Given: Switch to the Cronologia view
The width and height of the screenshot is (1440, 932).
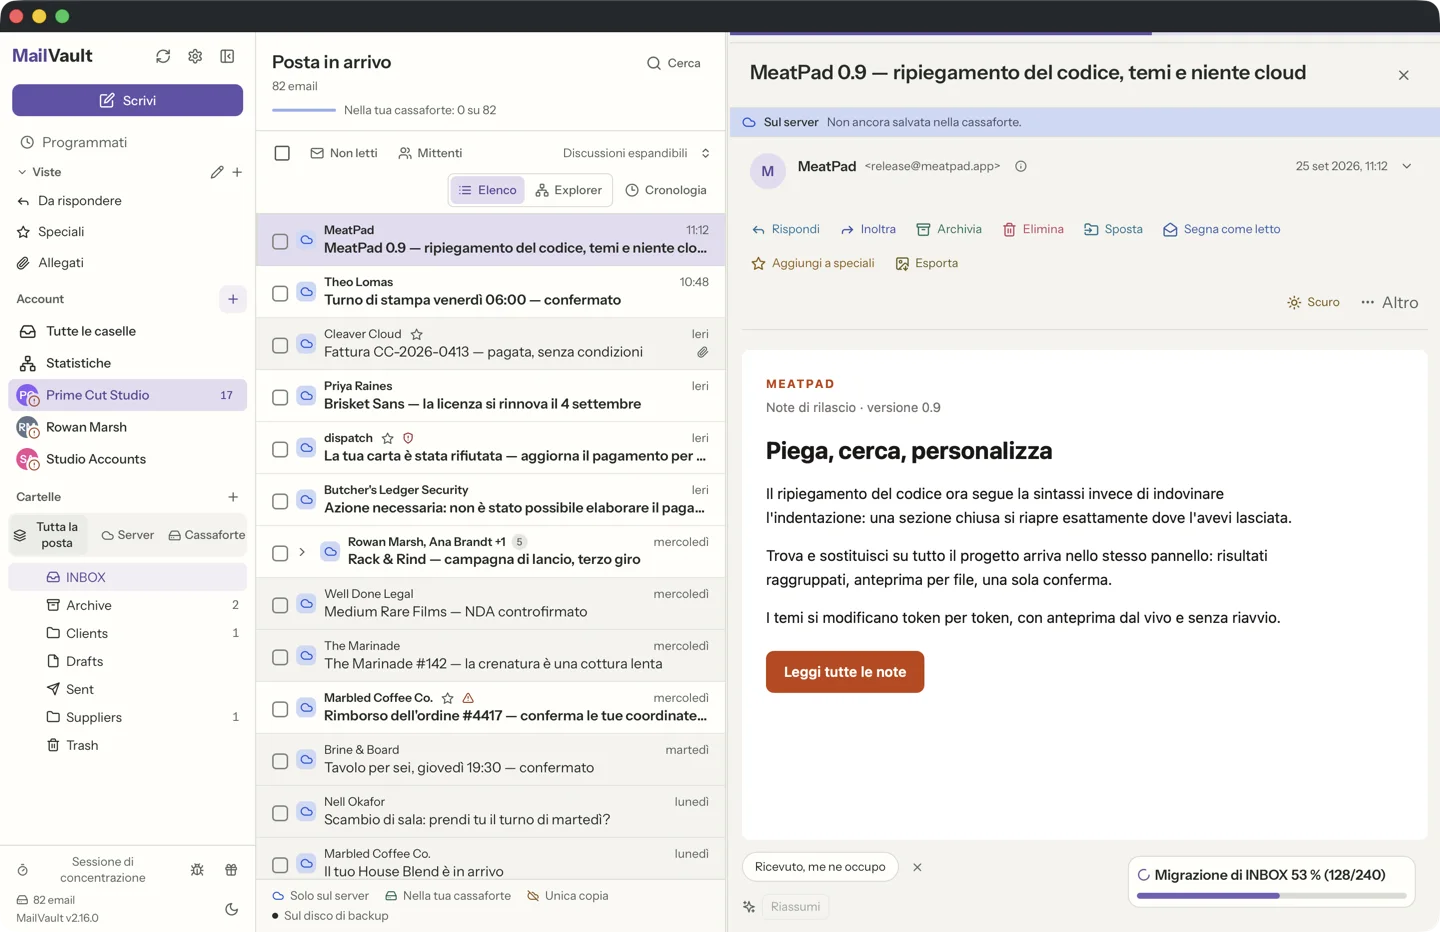Looking at the screenshot, I should (x=666, y=190).
